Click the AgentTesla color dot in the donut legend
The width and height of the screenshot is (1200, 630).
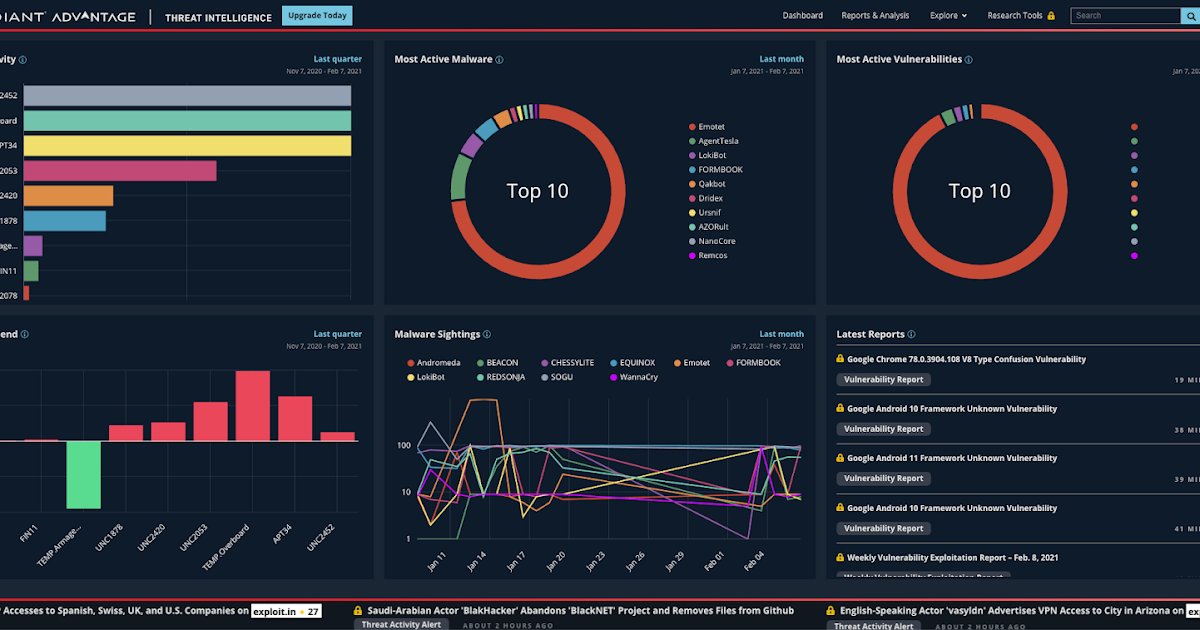[x=691, y=141]
